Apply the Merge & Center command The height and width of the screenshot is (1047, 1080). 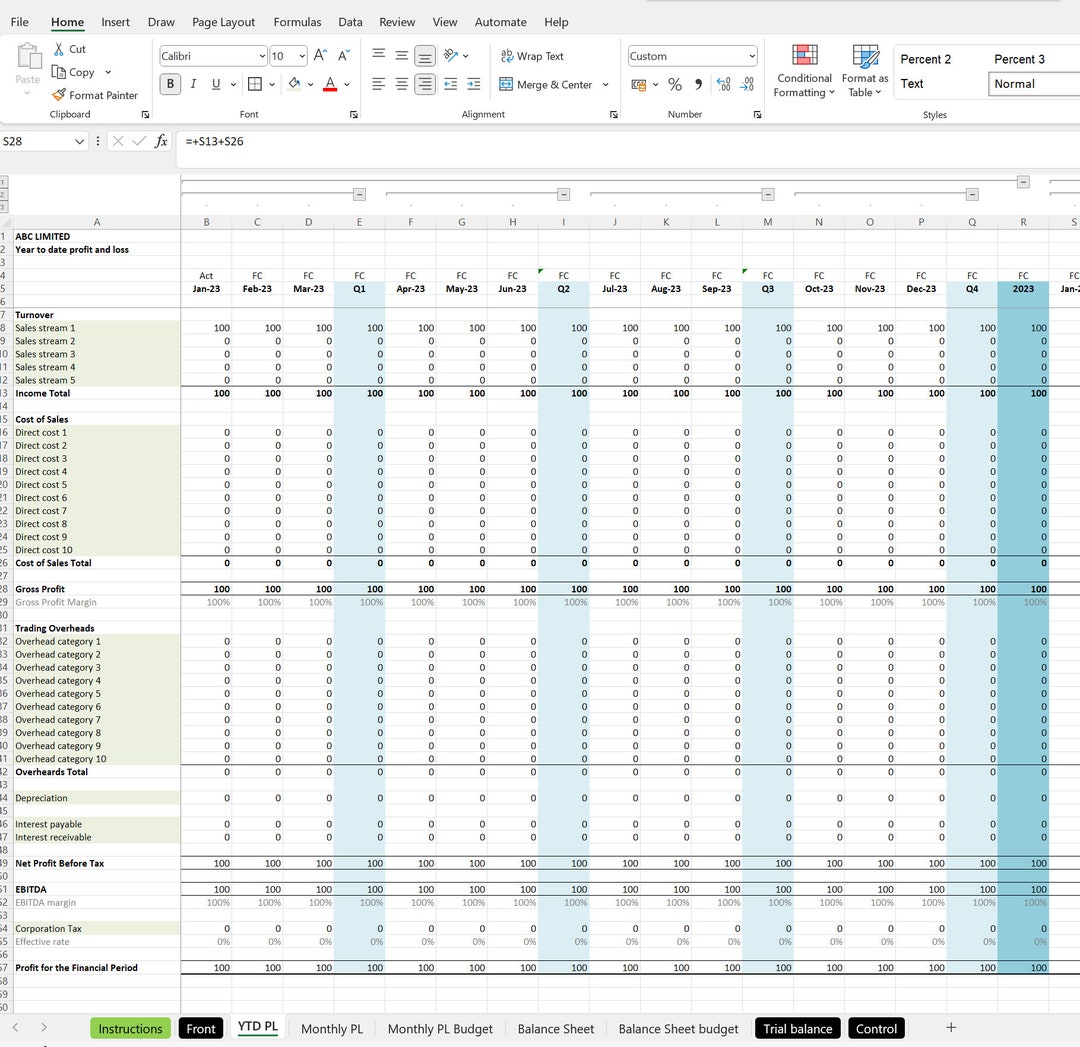tap(547, 84)
